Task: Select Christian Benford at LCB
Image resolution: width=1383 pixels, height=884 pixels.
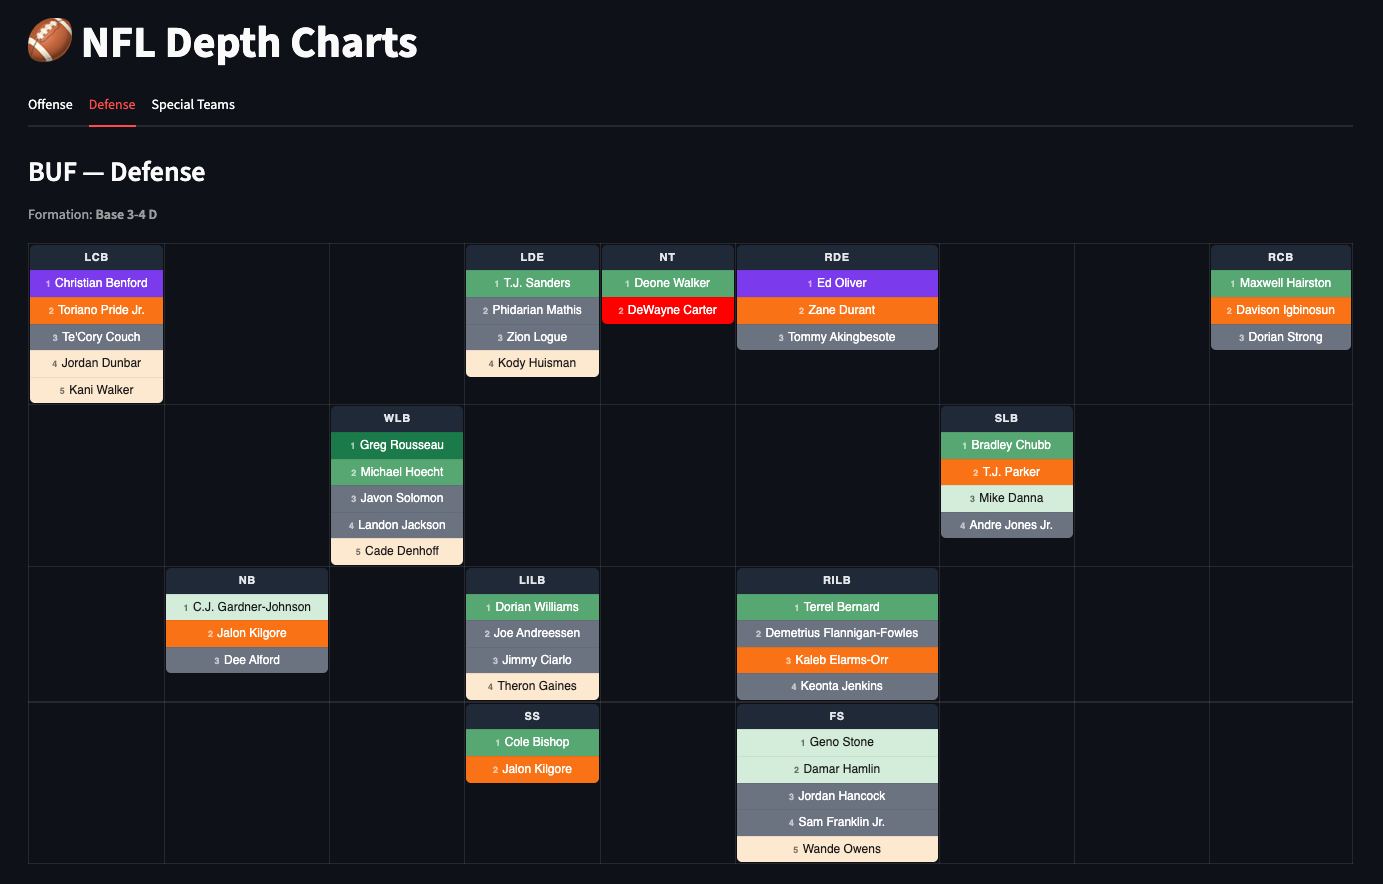Action: 96,283
